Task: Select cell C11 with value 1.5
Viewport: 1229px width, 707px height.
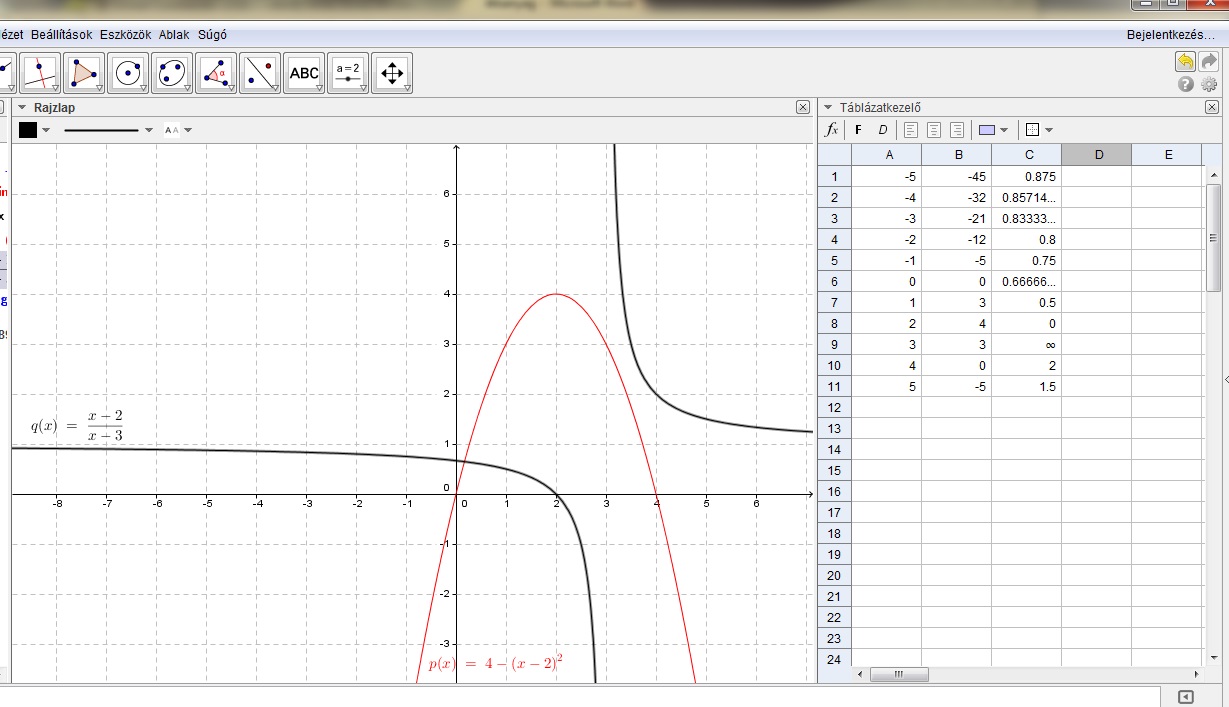Action: (1027, 386)
